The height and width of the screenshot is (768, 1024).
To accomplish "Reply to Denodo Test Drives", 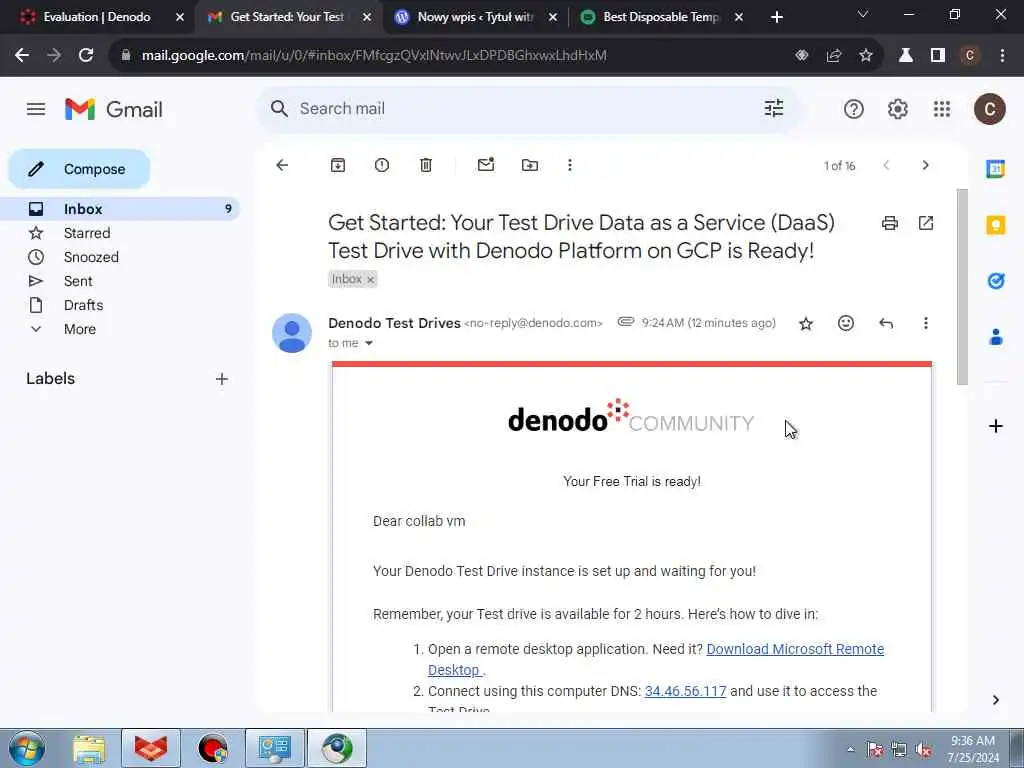I will (x=886, y=323).
